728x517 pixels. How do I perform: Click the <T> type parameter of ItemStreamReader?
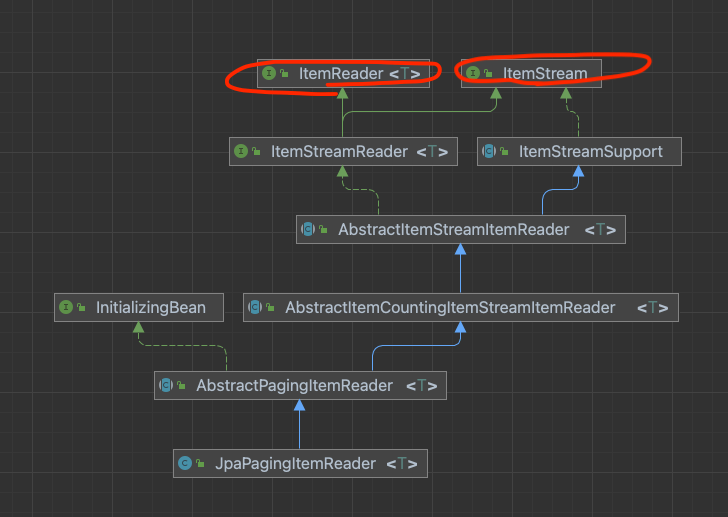[432, 152]
